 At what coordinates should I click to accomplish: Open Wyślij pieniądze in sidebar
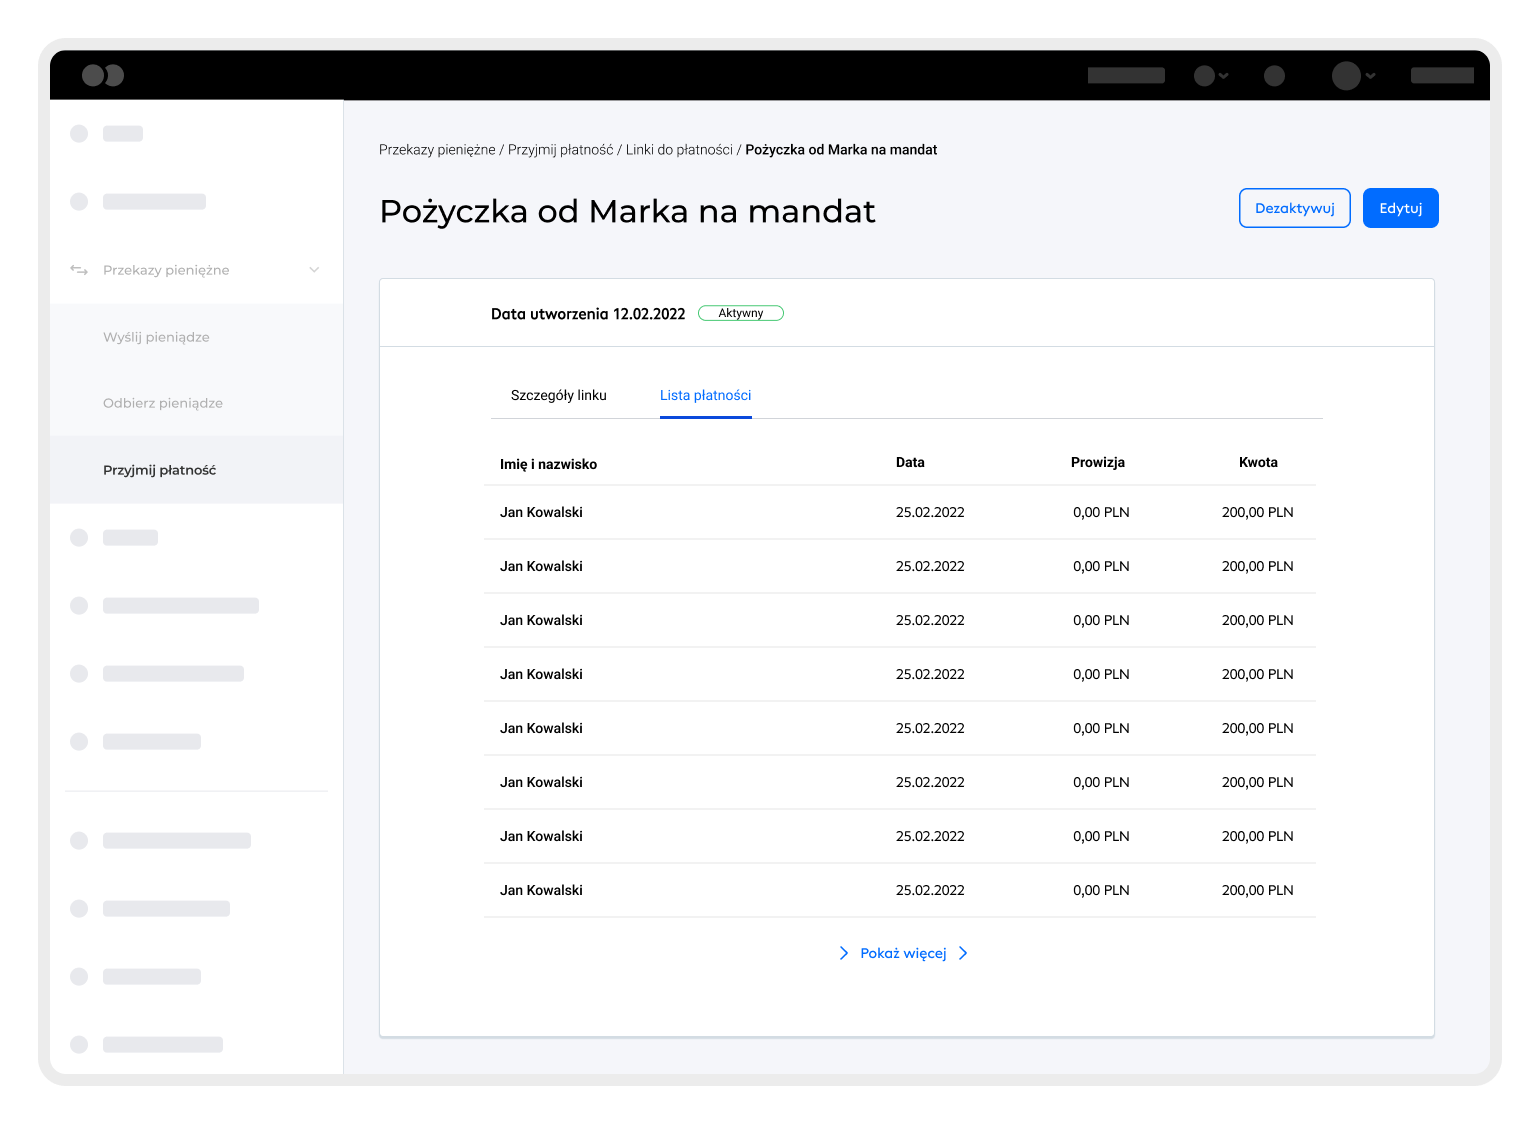(x=156, y=337)
